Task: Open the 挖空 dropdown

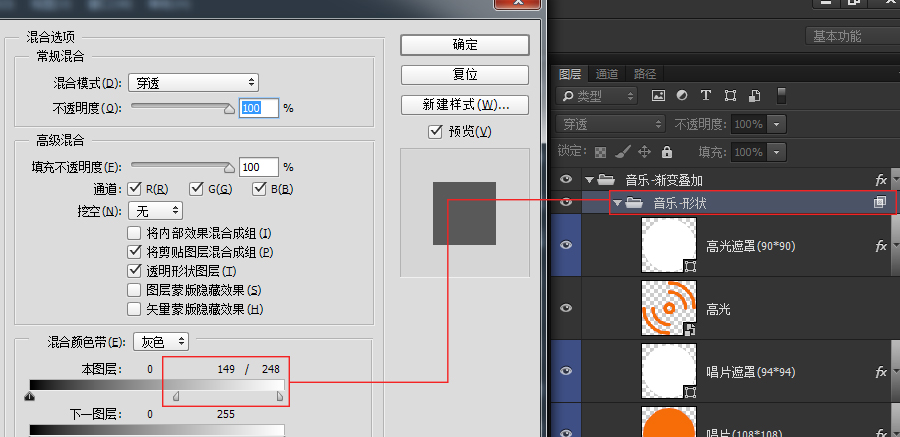Action: 155,211
